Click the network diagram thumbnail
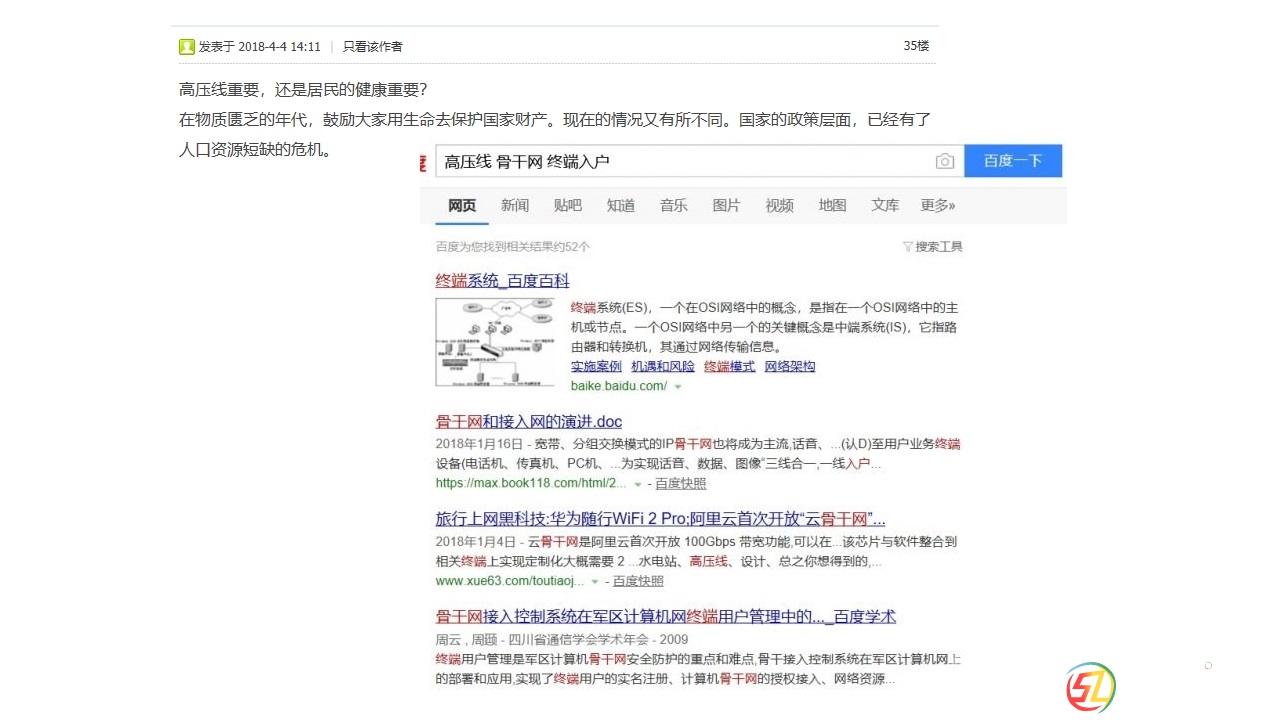Screen dimensions: 1280x720 tap(495, 342)
